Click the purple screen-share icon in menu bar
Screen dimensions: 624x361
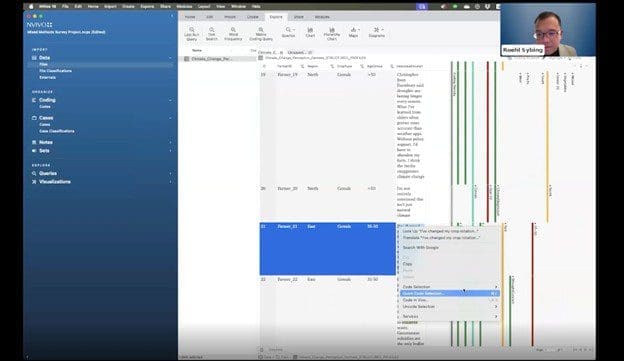[x=422, y=6]
